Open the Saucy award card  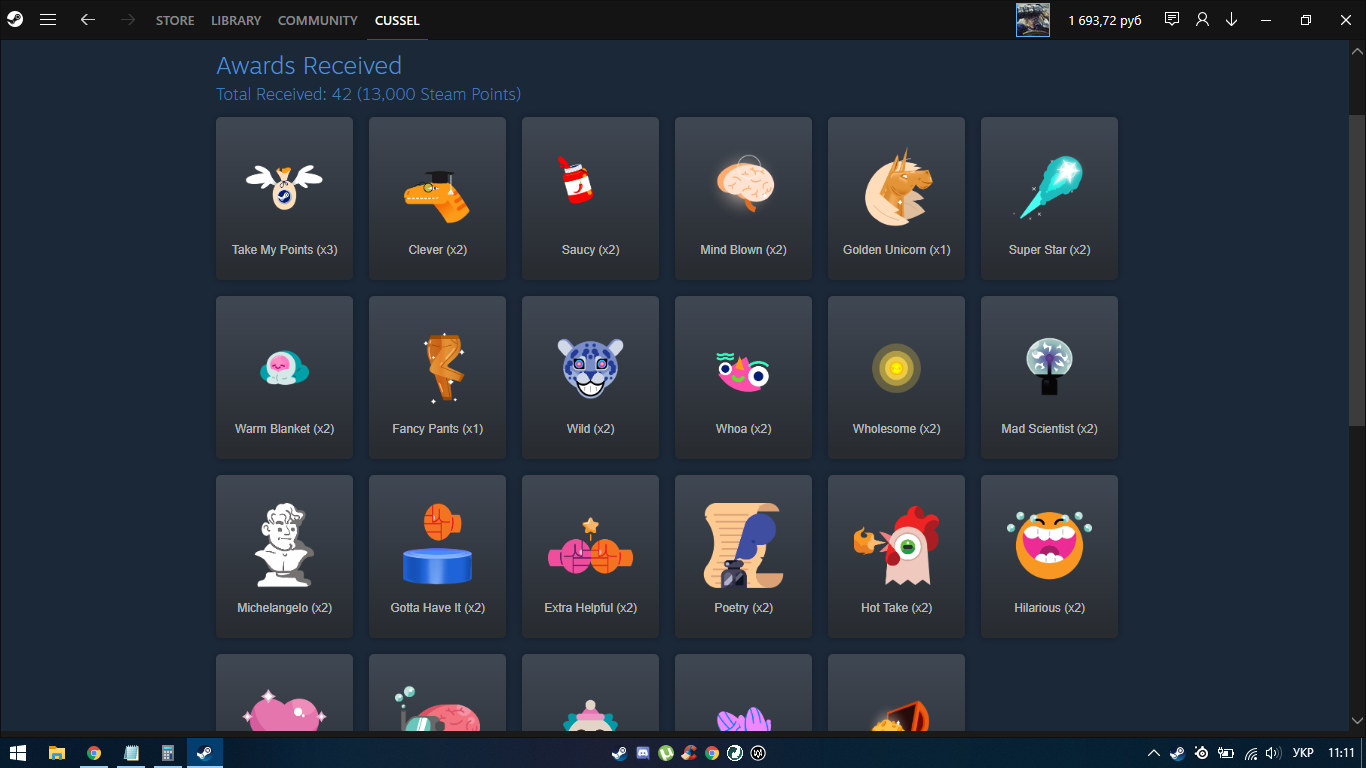coord(590,198)
